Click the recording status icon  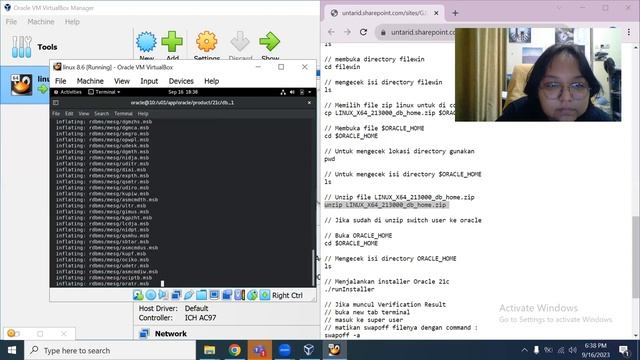click(227, 295)
